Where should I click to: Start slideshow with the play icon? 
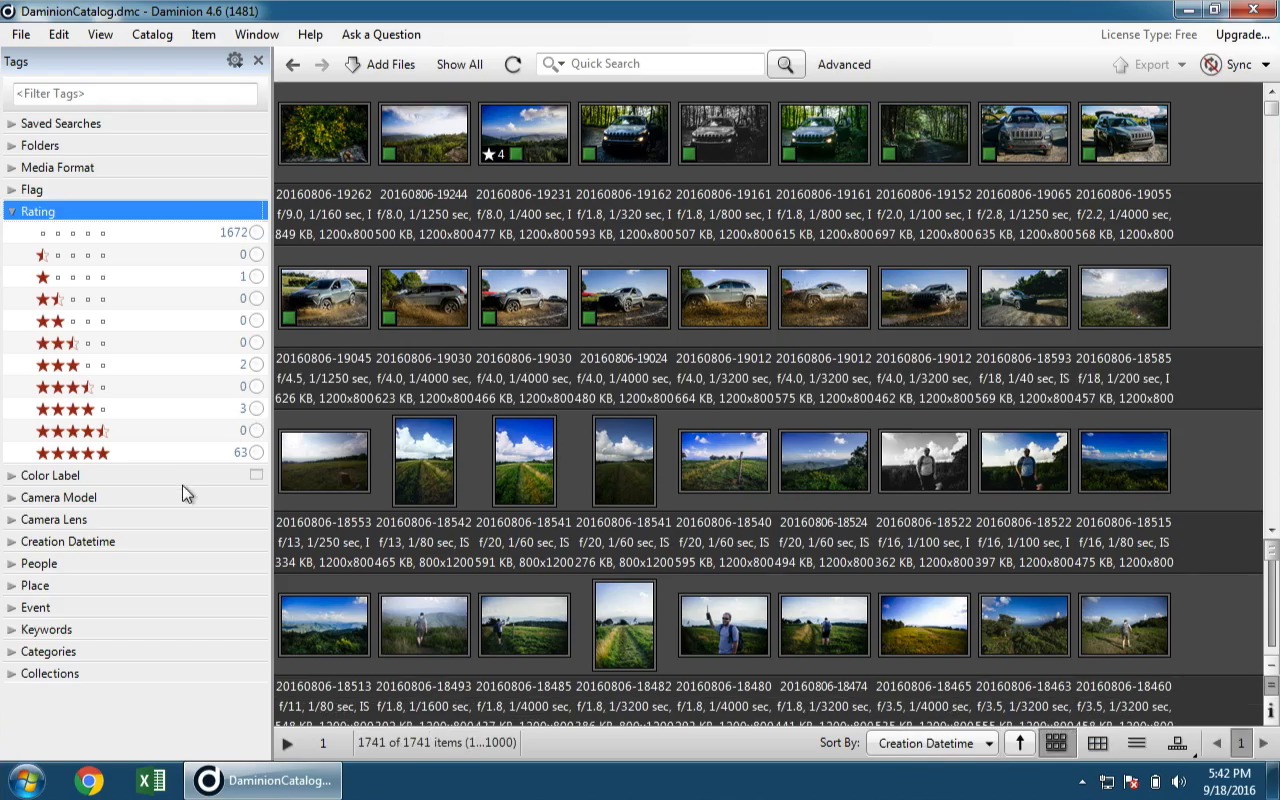pos(288,743)
